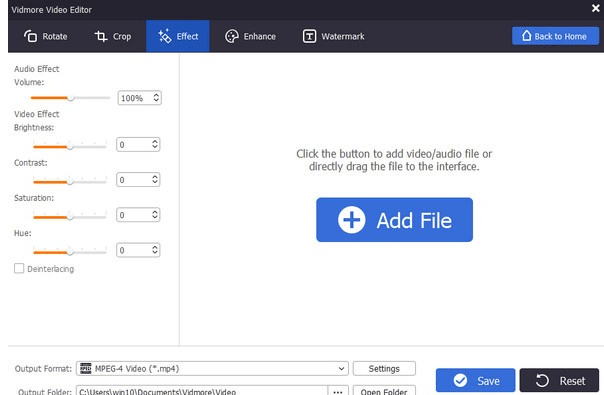Click the Saturation value field
This screenshot has width=604, height=395.
(138, 215)
